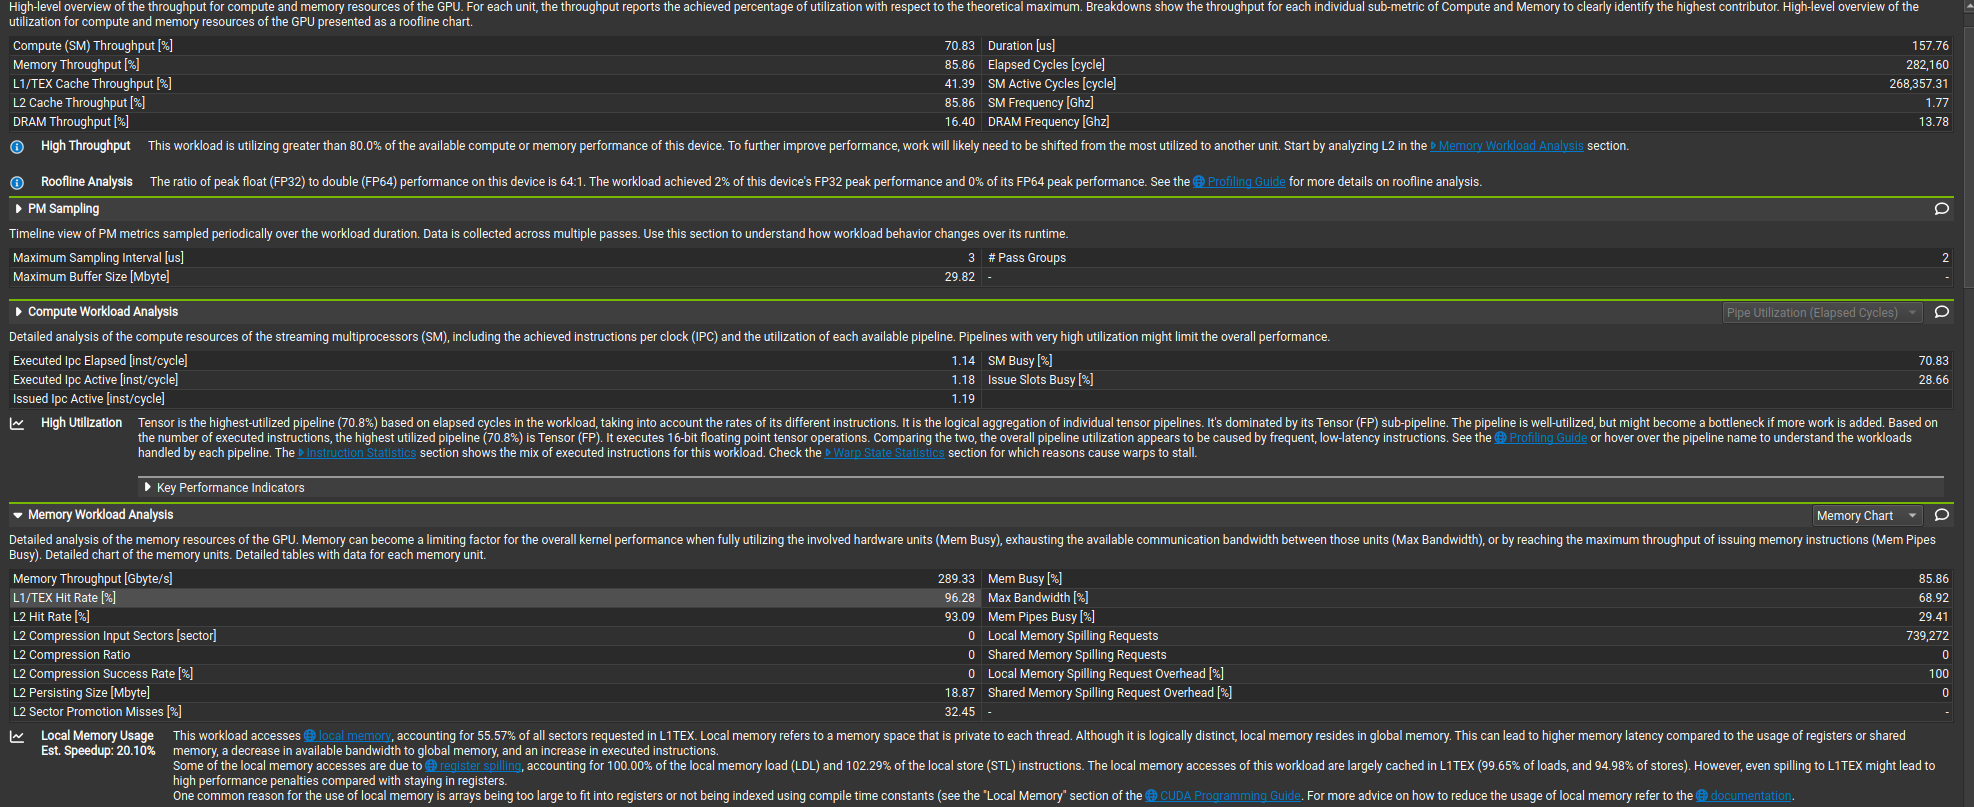Expand the PM Sampling section

click(x=18, y=209)
